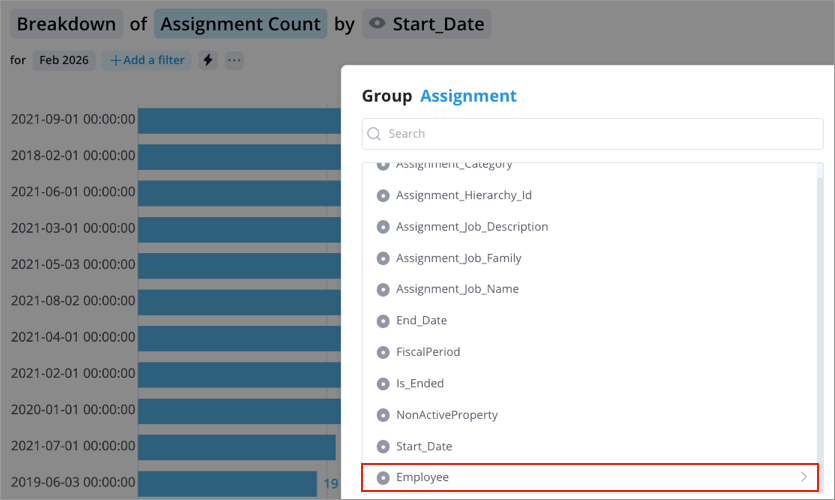Focus the Search input field
The height and width of the screenshot is (500, 835).
click(600, 134)
